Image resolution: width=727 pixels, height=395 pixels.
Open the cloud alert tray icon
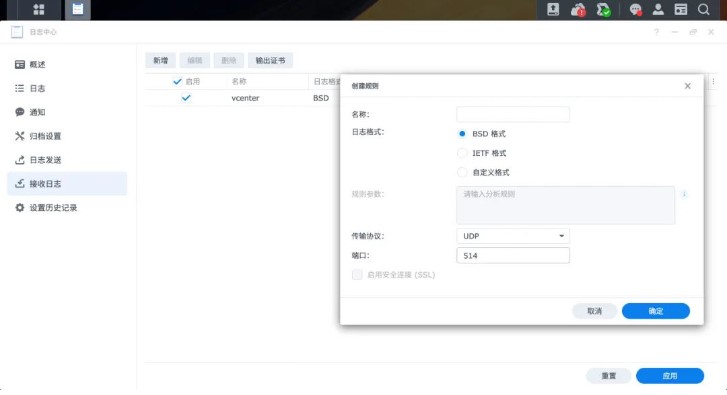click(578, 9)
